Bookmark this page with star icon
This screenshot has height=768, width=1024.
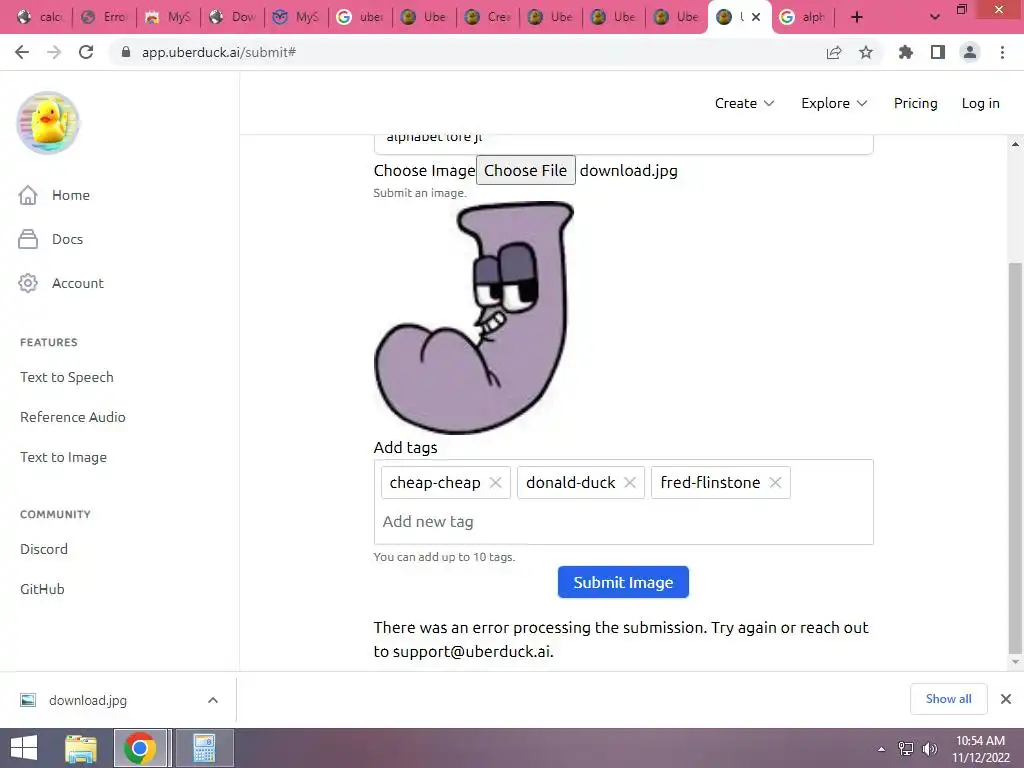point(866,52)
